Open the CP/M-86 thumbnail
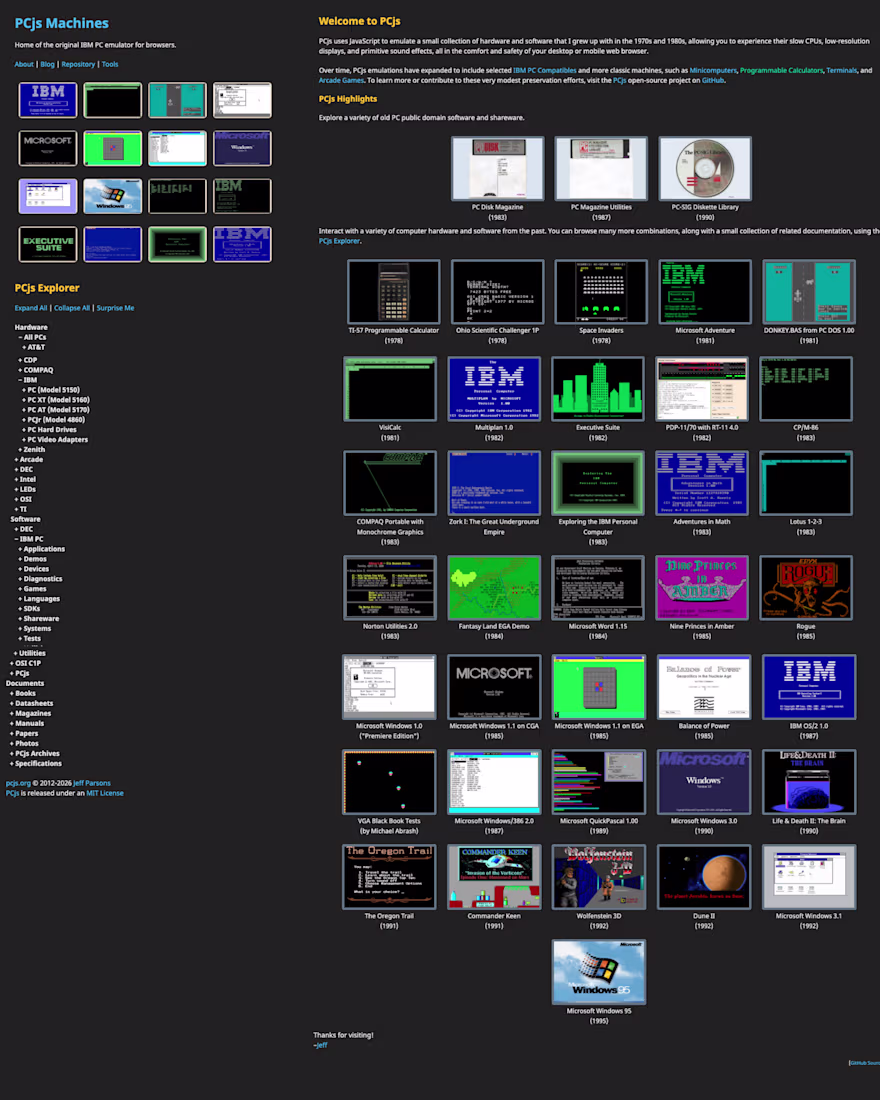Screen dimensions: 880x1100 tap(806, 389)
